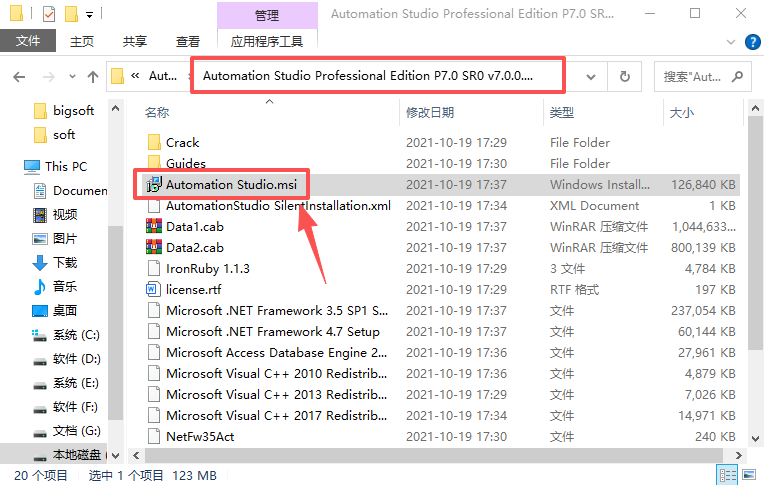Open the 应用程序工具 tab
Screen dimensions: 764x485
267,41
